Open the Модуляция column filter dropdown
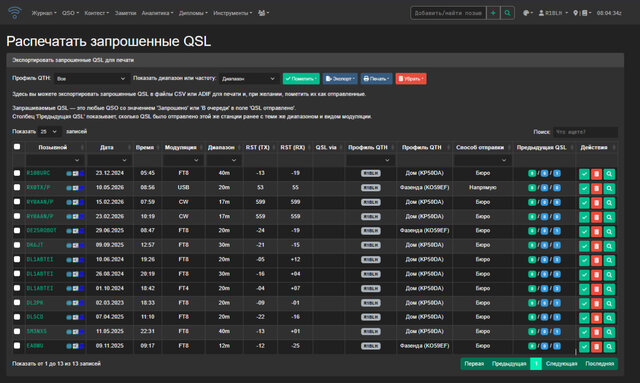This screenshot has height=383, width=640. (182, 160)
